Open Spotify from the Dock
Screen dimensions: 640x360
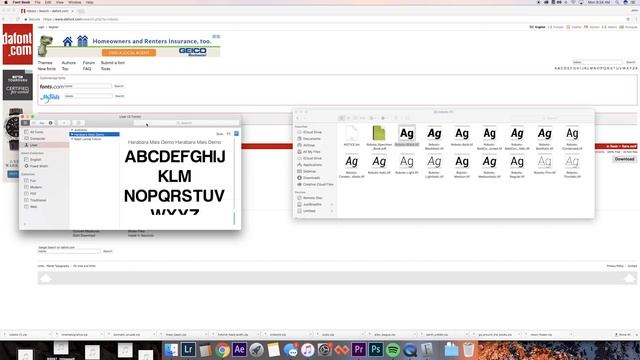click(393, 350)
